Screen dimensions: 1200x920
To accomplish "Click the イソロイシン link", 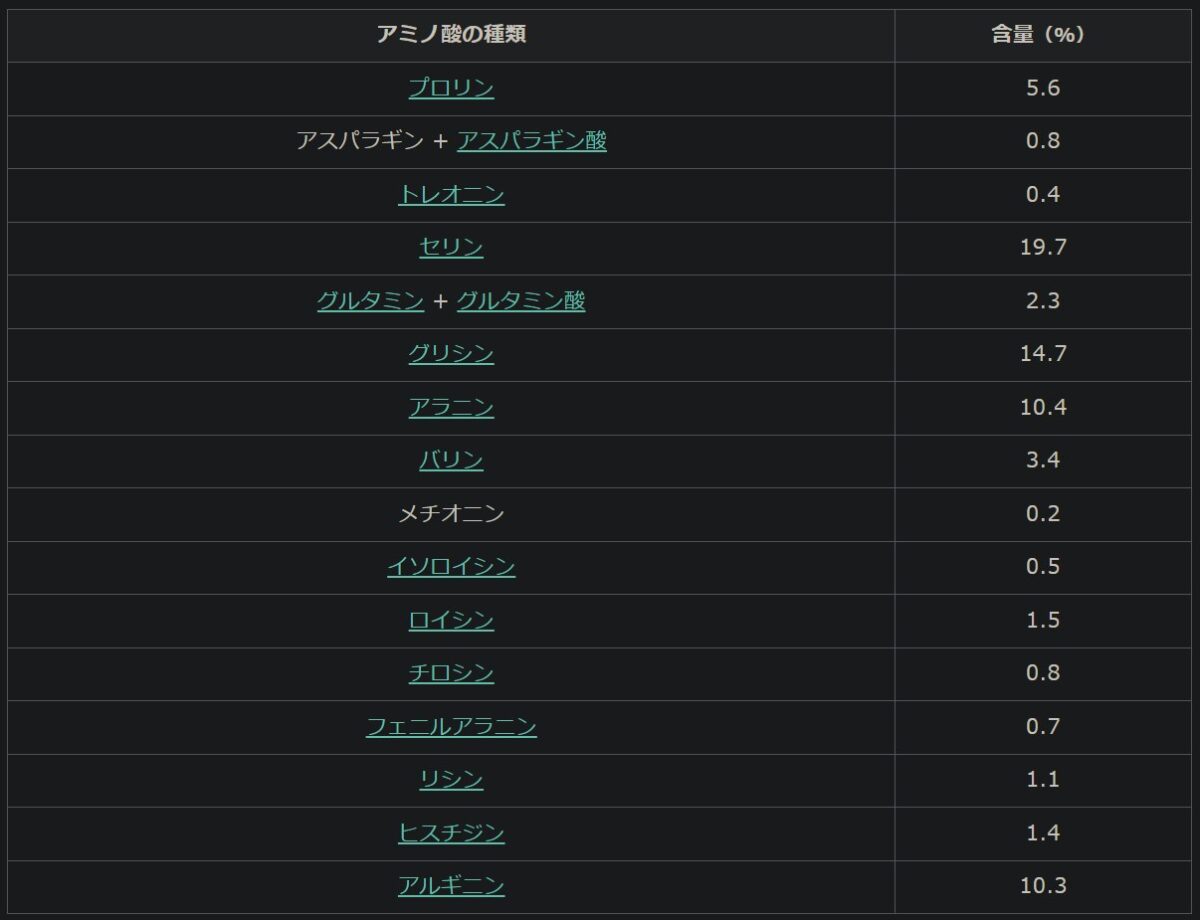I will coord(451,567).
